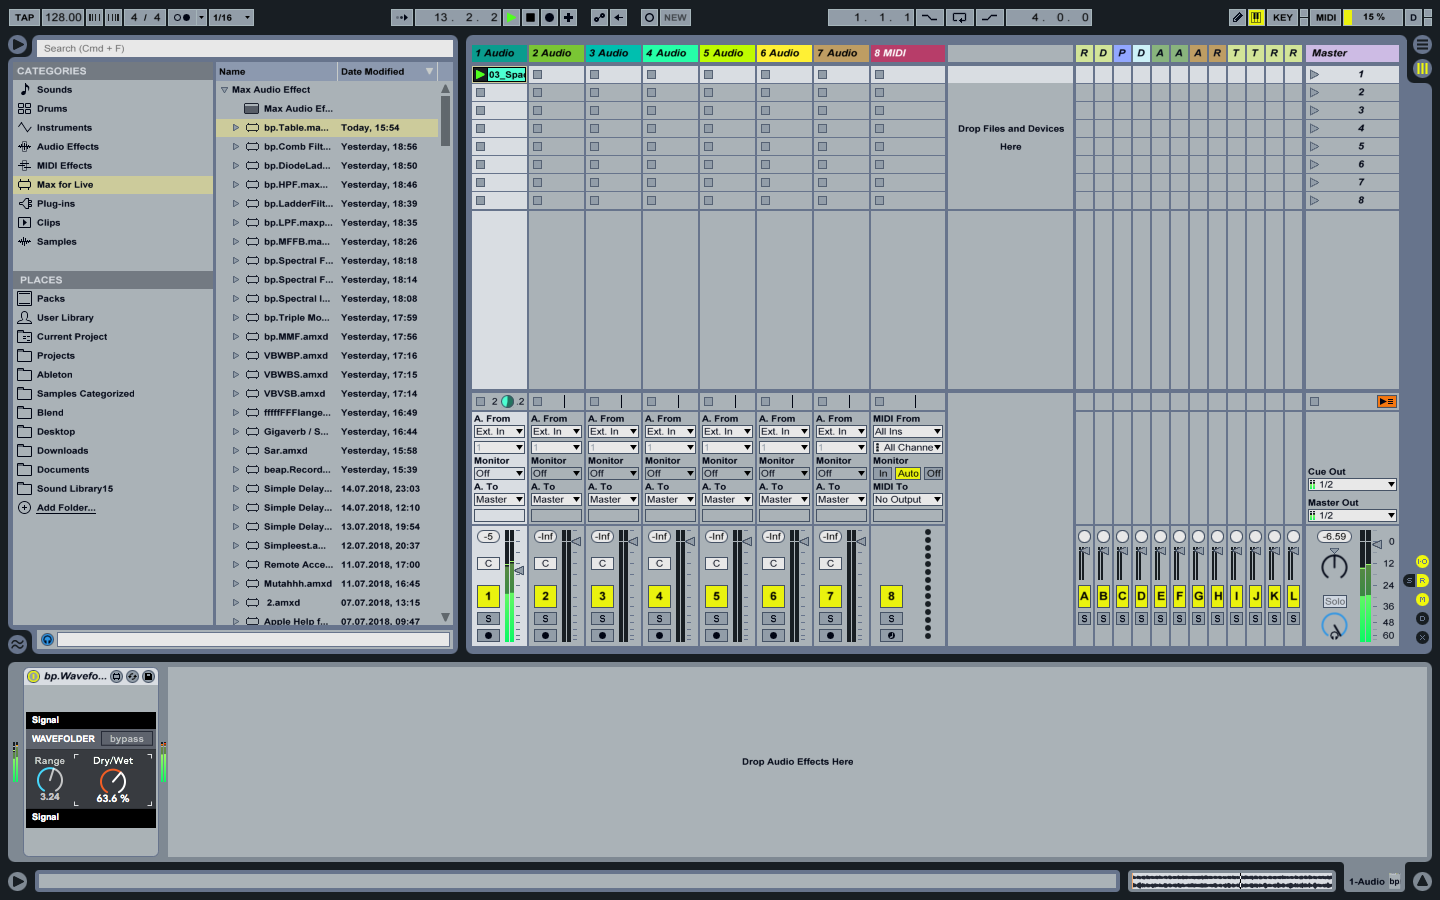
Task: Launch the 03_Spa clip in track 1
Action: click(x=481, y=74)
